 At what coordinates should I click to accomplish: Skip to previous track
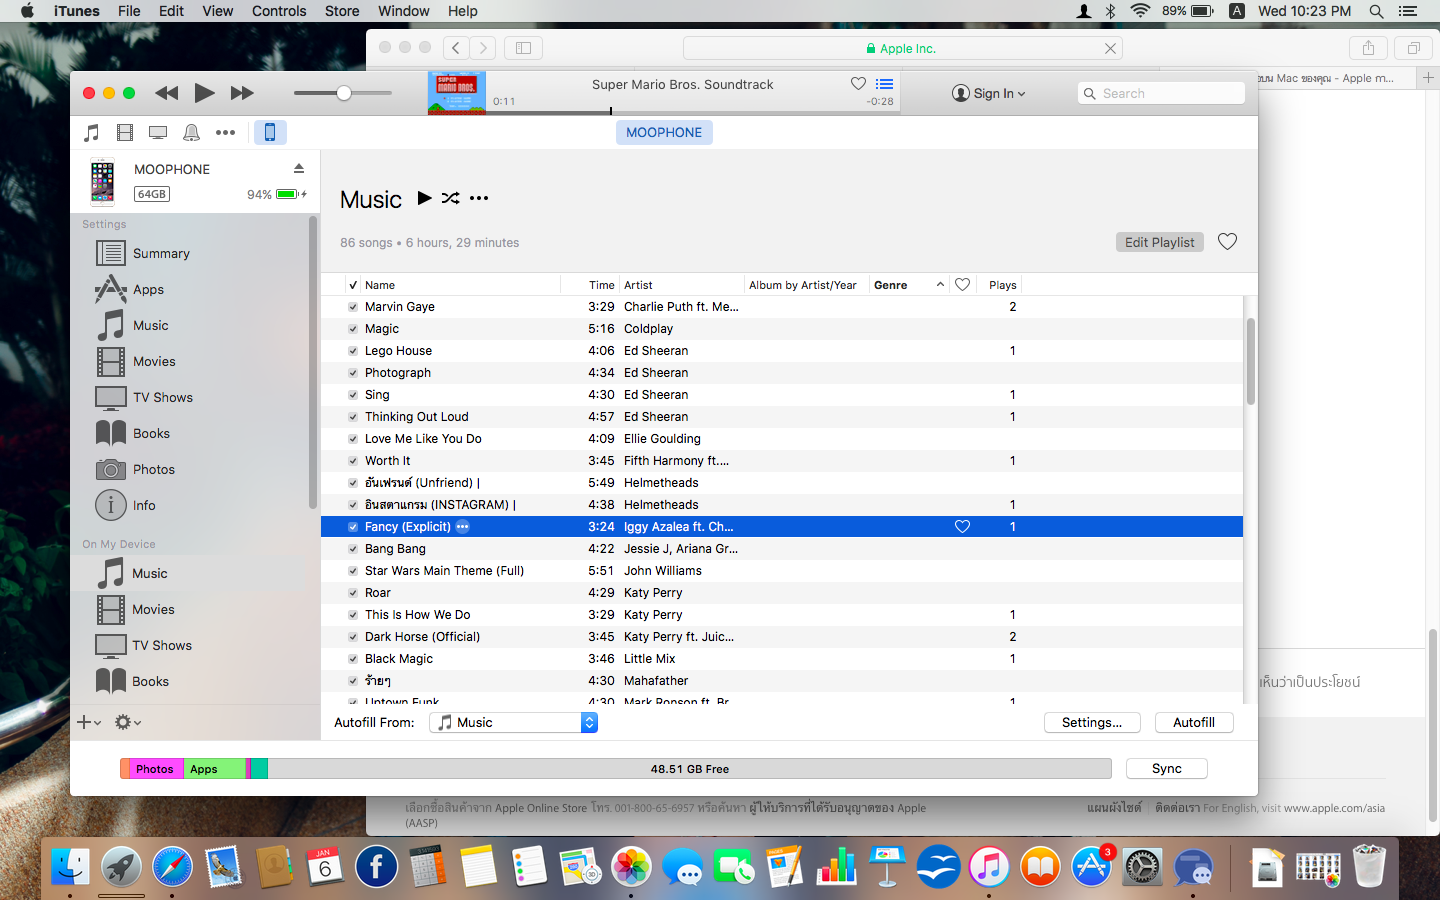166,93
